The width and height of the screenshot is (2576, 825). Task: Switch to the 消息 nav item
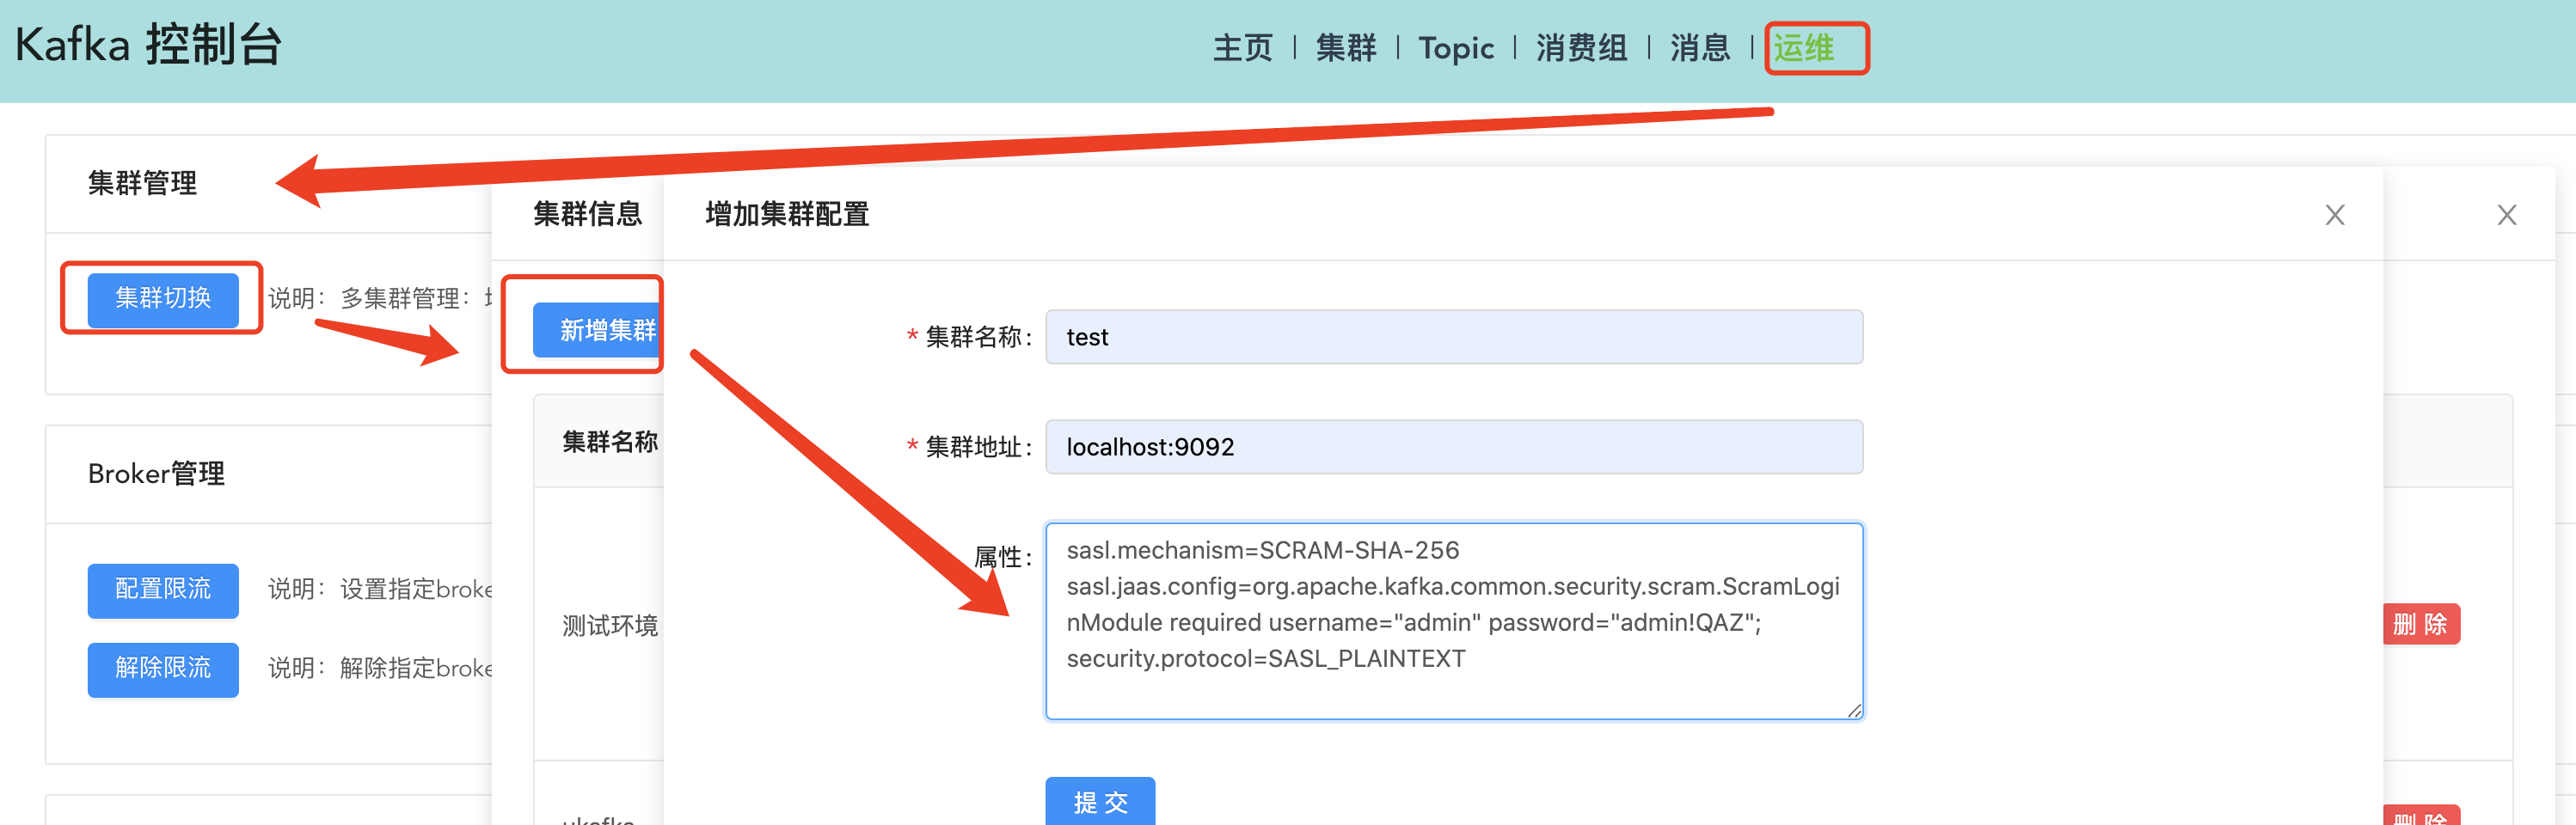pos(1700,48)
